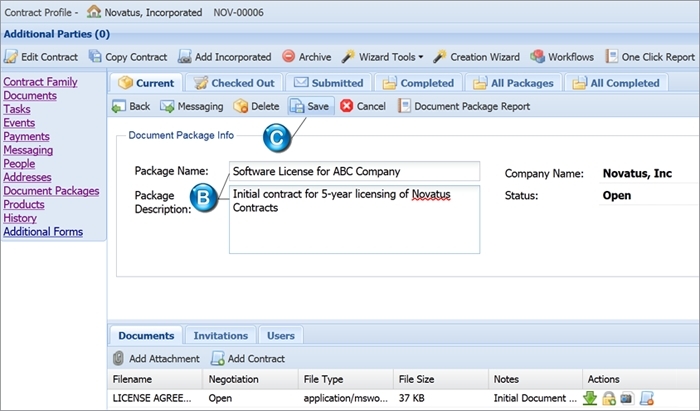Click the last document action icon
The width and height of the screenshot is (700, 411).
tap(646, 398)
